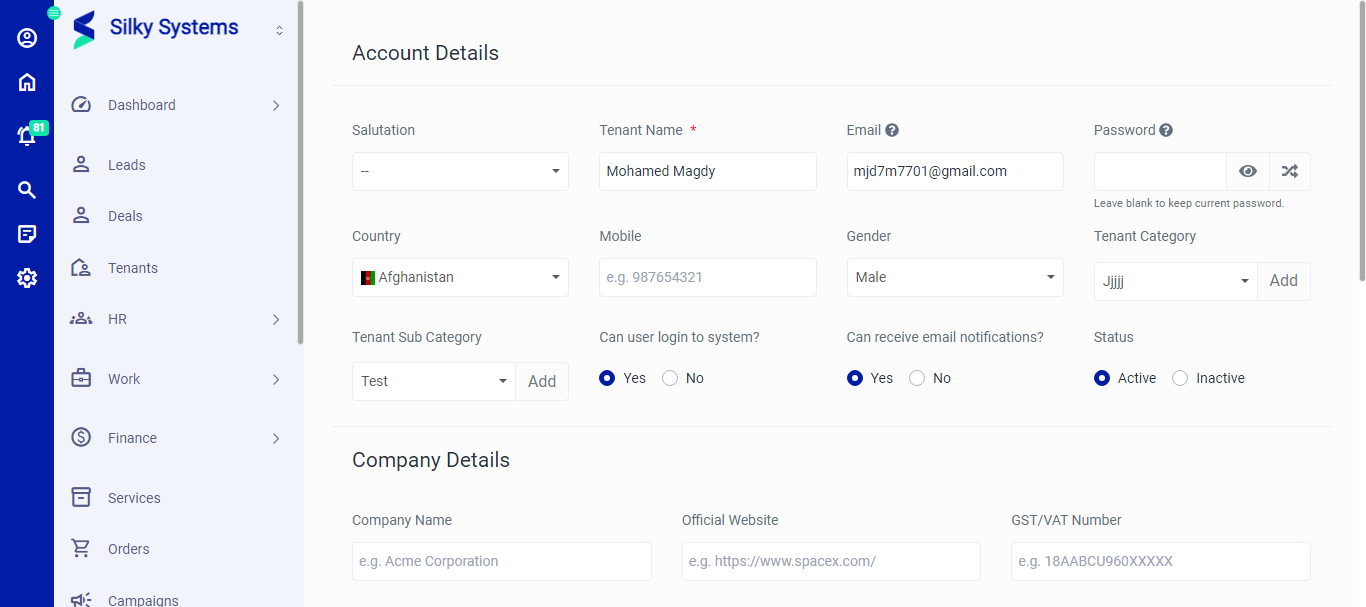Open the Country dropdown showing Afghanistan
The width and height of the screenshot is (1366, 607).
click(460, 277)
